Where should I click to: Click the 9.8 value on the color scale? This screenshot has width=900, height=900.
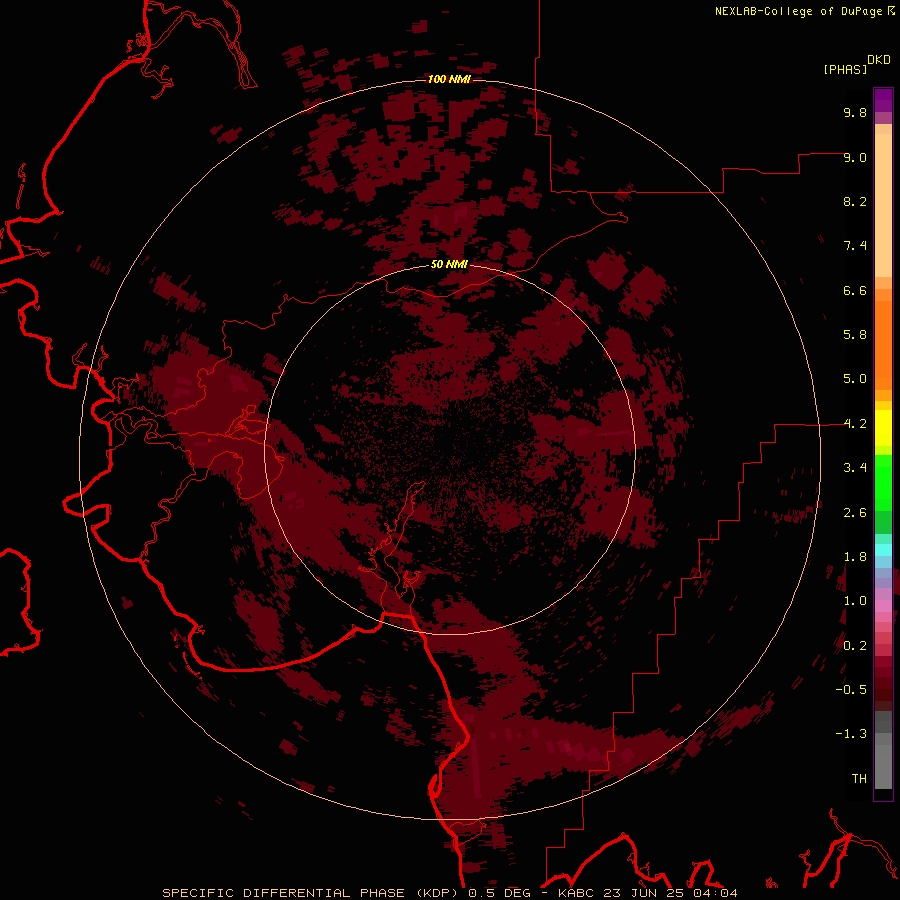(855, 112)
